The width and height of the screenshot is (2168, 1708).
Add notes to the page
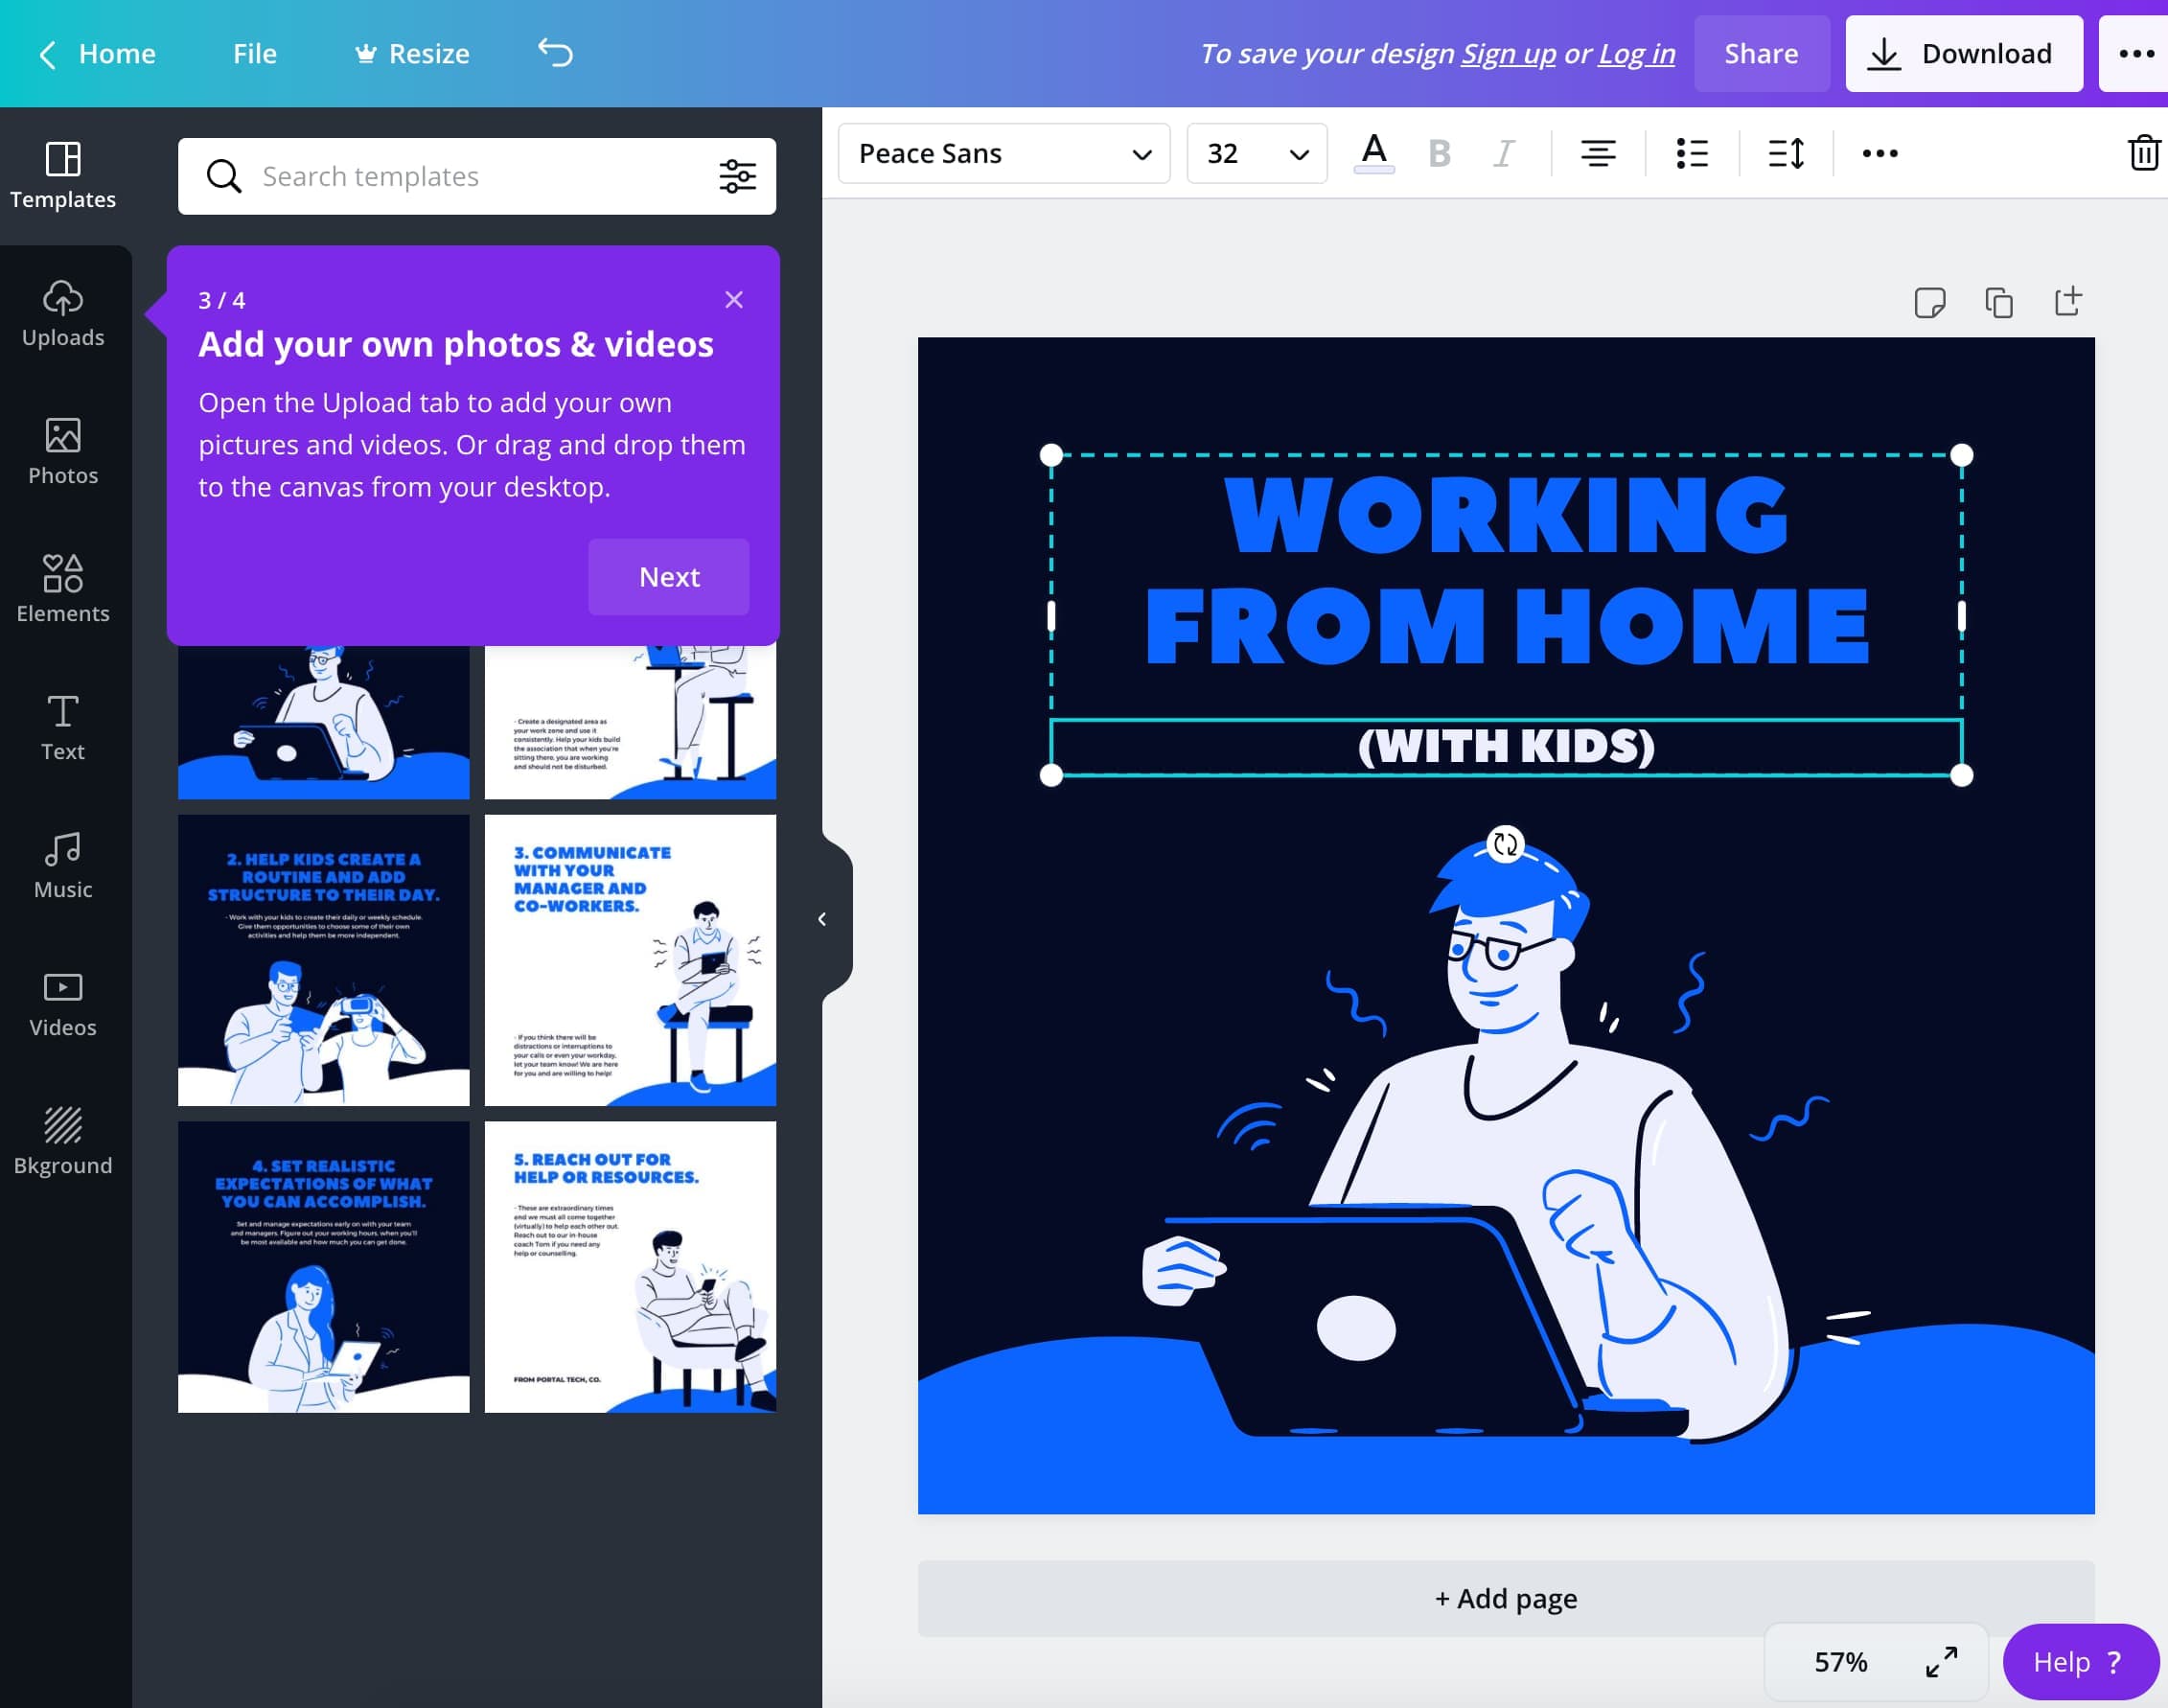click(x=1929, y=302)
